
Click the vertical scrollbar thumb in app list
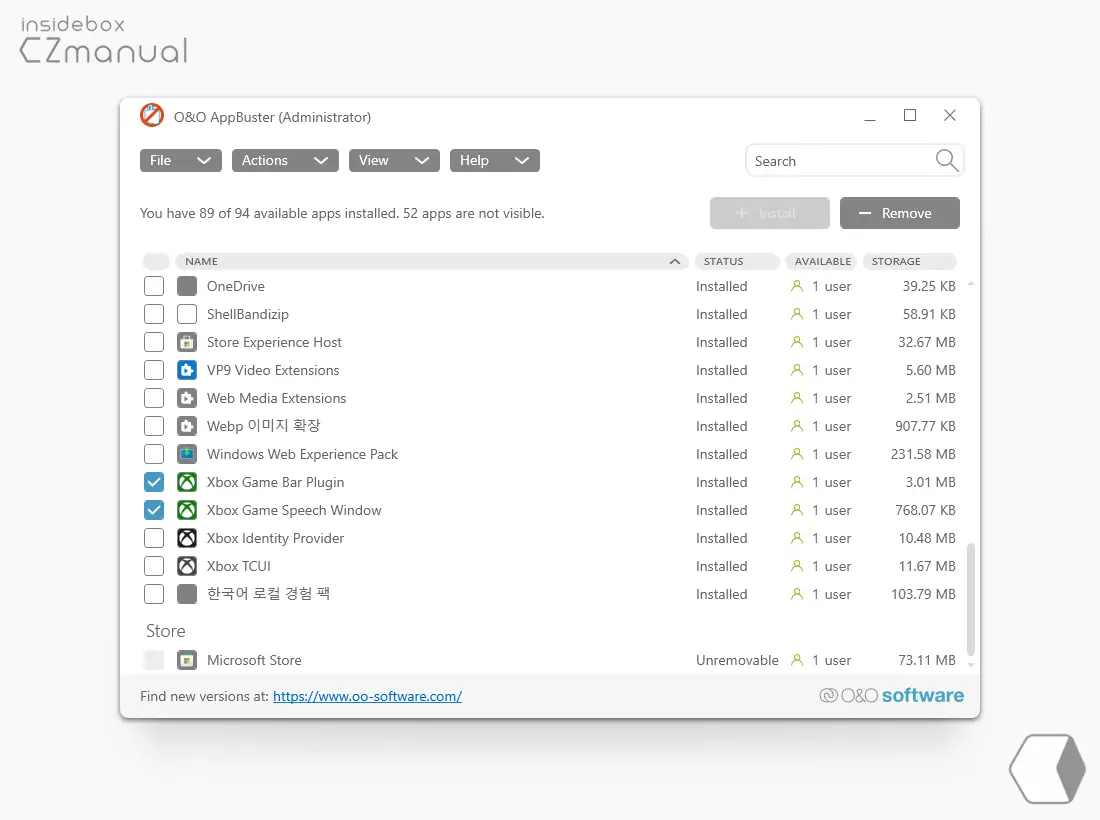click(x=970, y=600)
